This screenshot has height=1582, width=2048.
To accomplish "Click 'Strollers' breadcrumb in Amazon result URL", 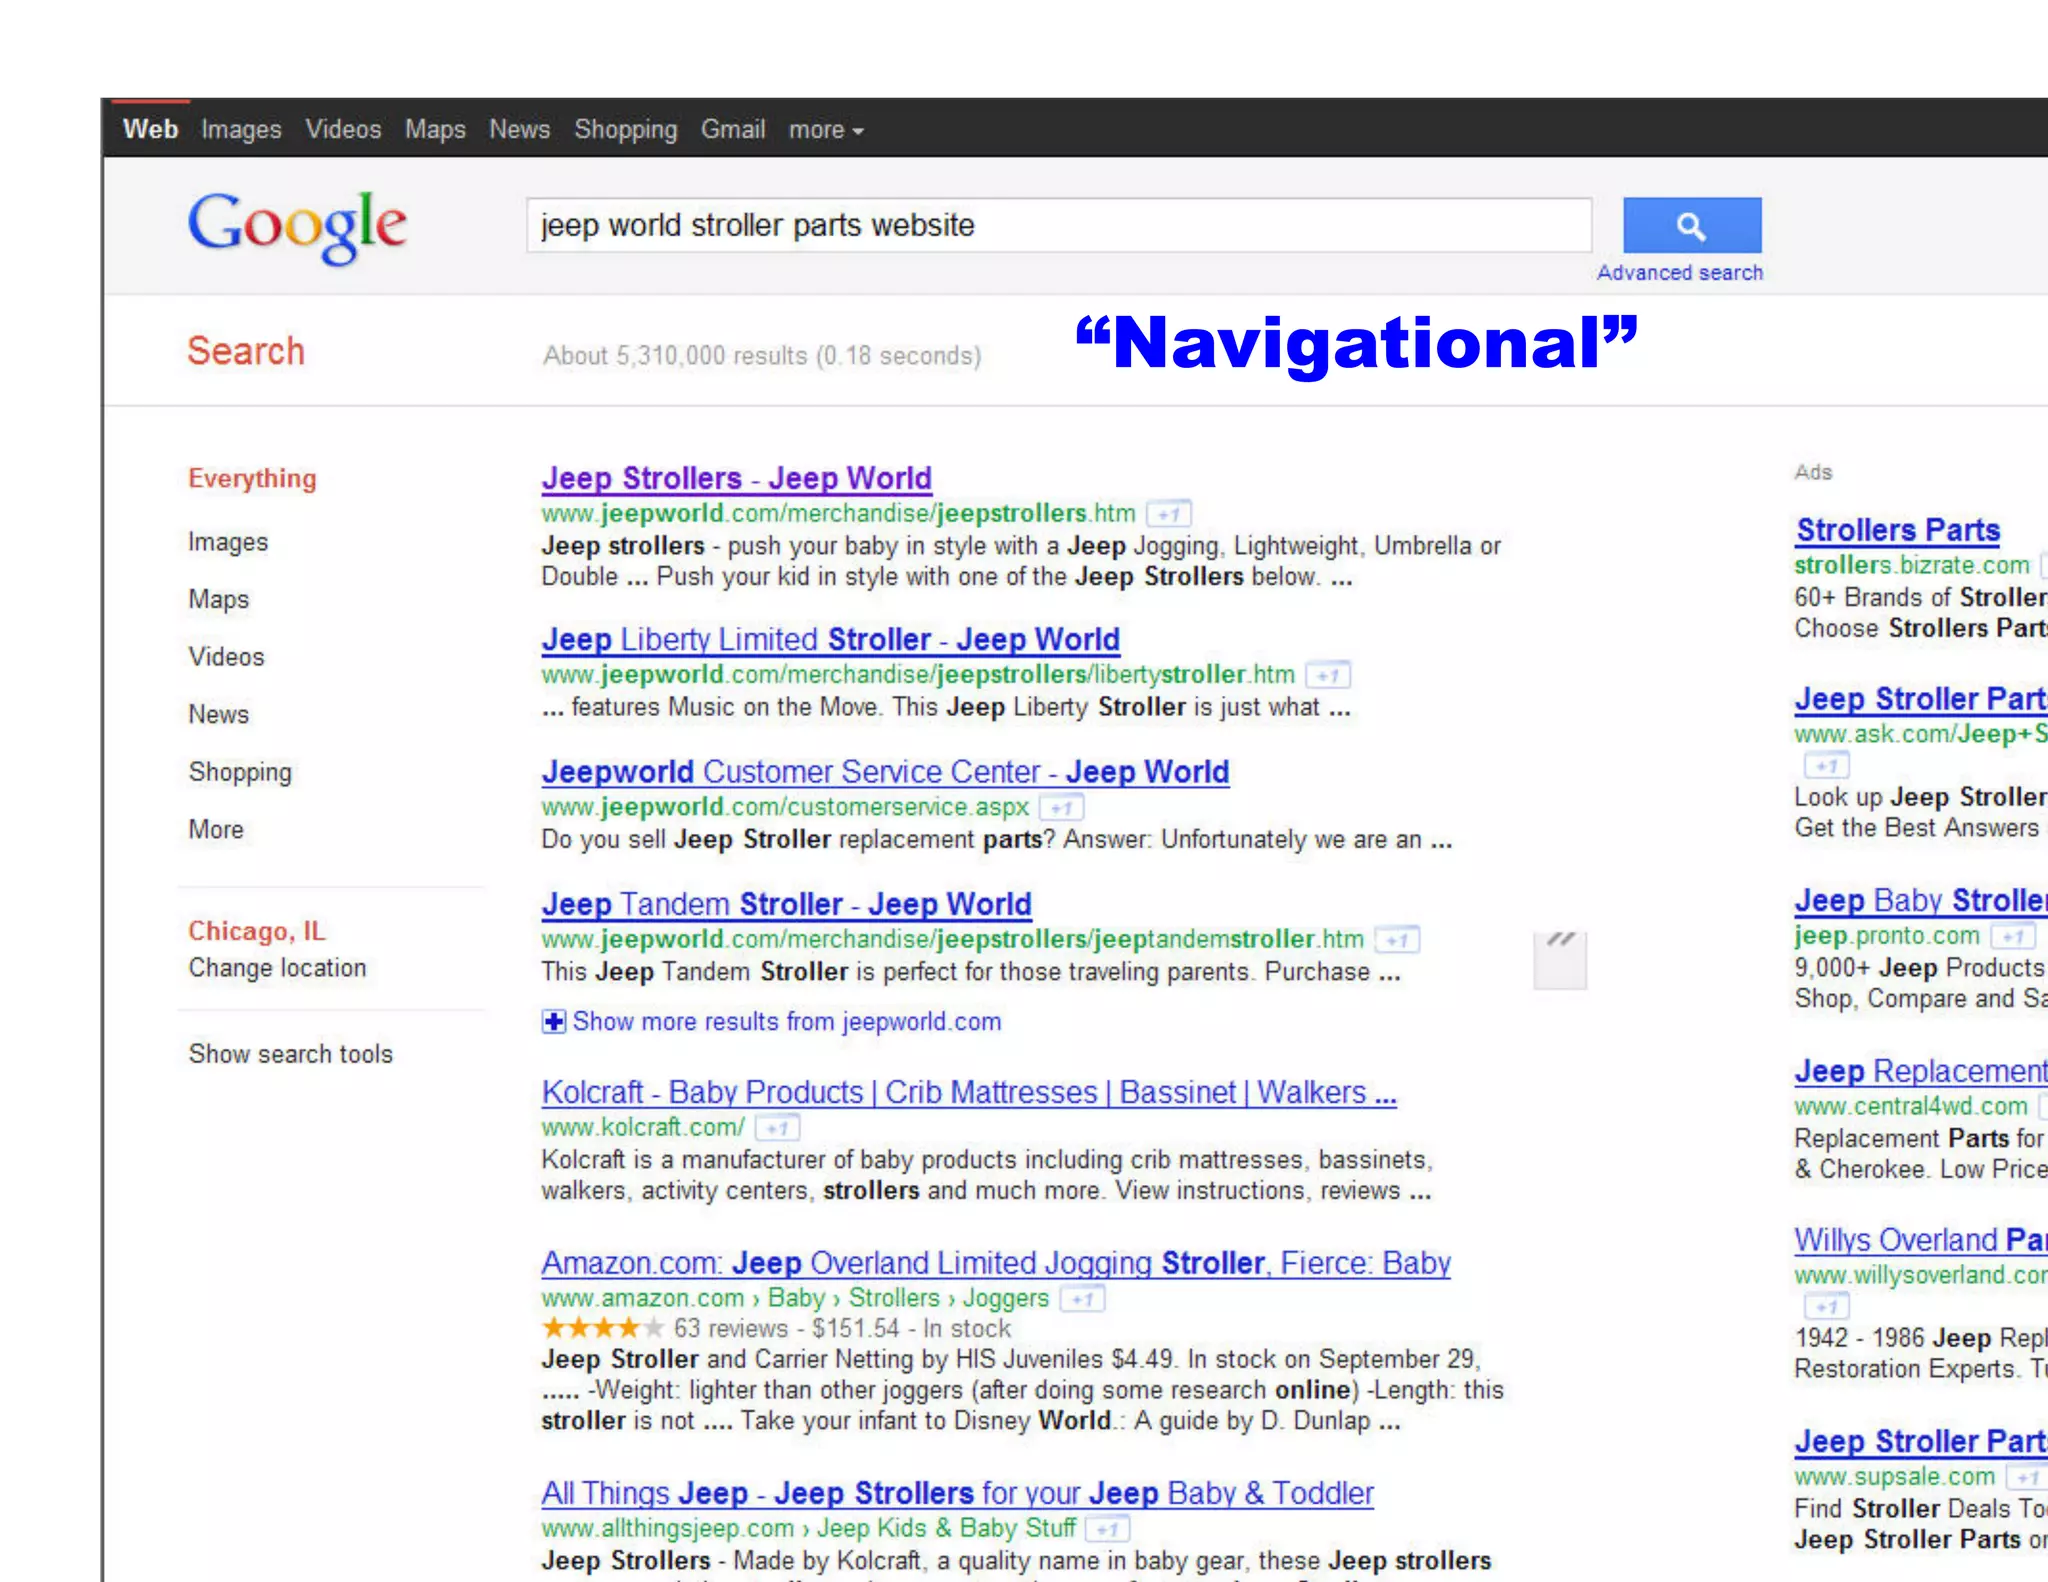I will click(x=894, y=1299).
